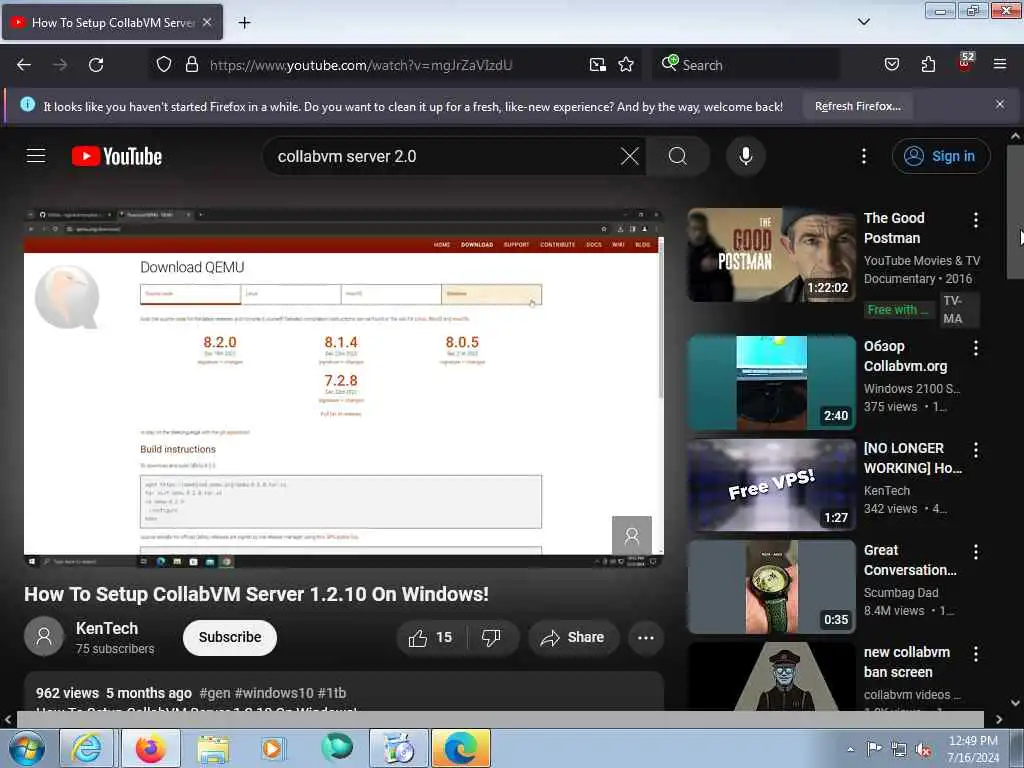
Task: Focus the Firefox Search box
Action: click(744, 65)
